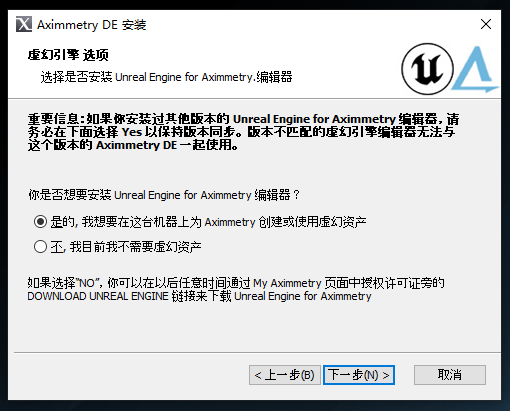The height and width of the screenshot is (411, 510).
Task: Click the blue Aximmetry triangle logo
Action: click(x=475, y=69)
